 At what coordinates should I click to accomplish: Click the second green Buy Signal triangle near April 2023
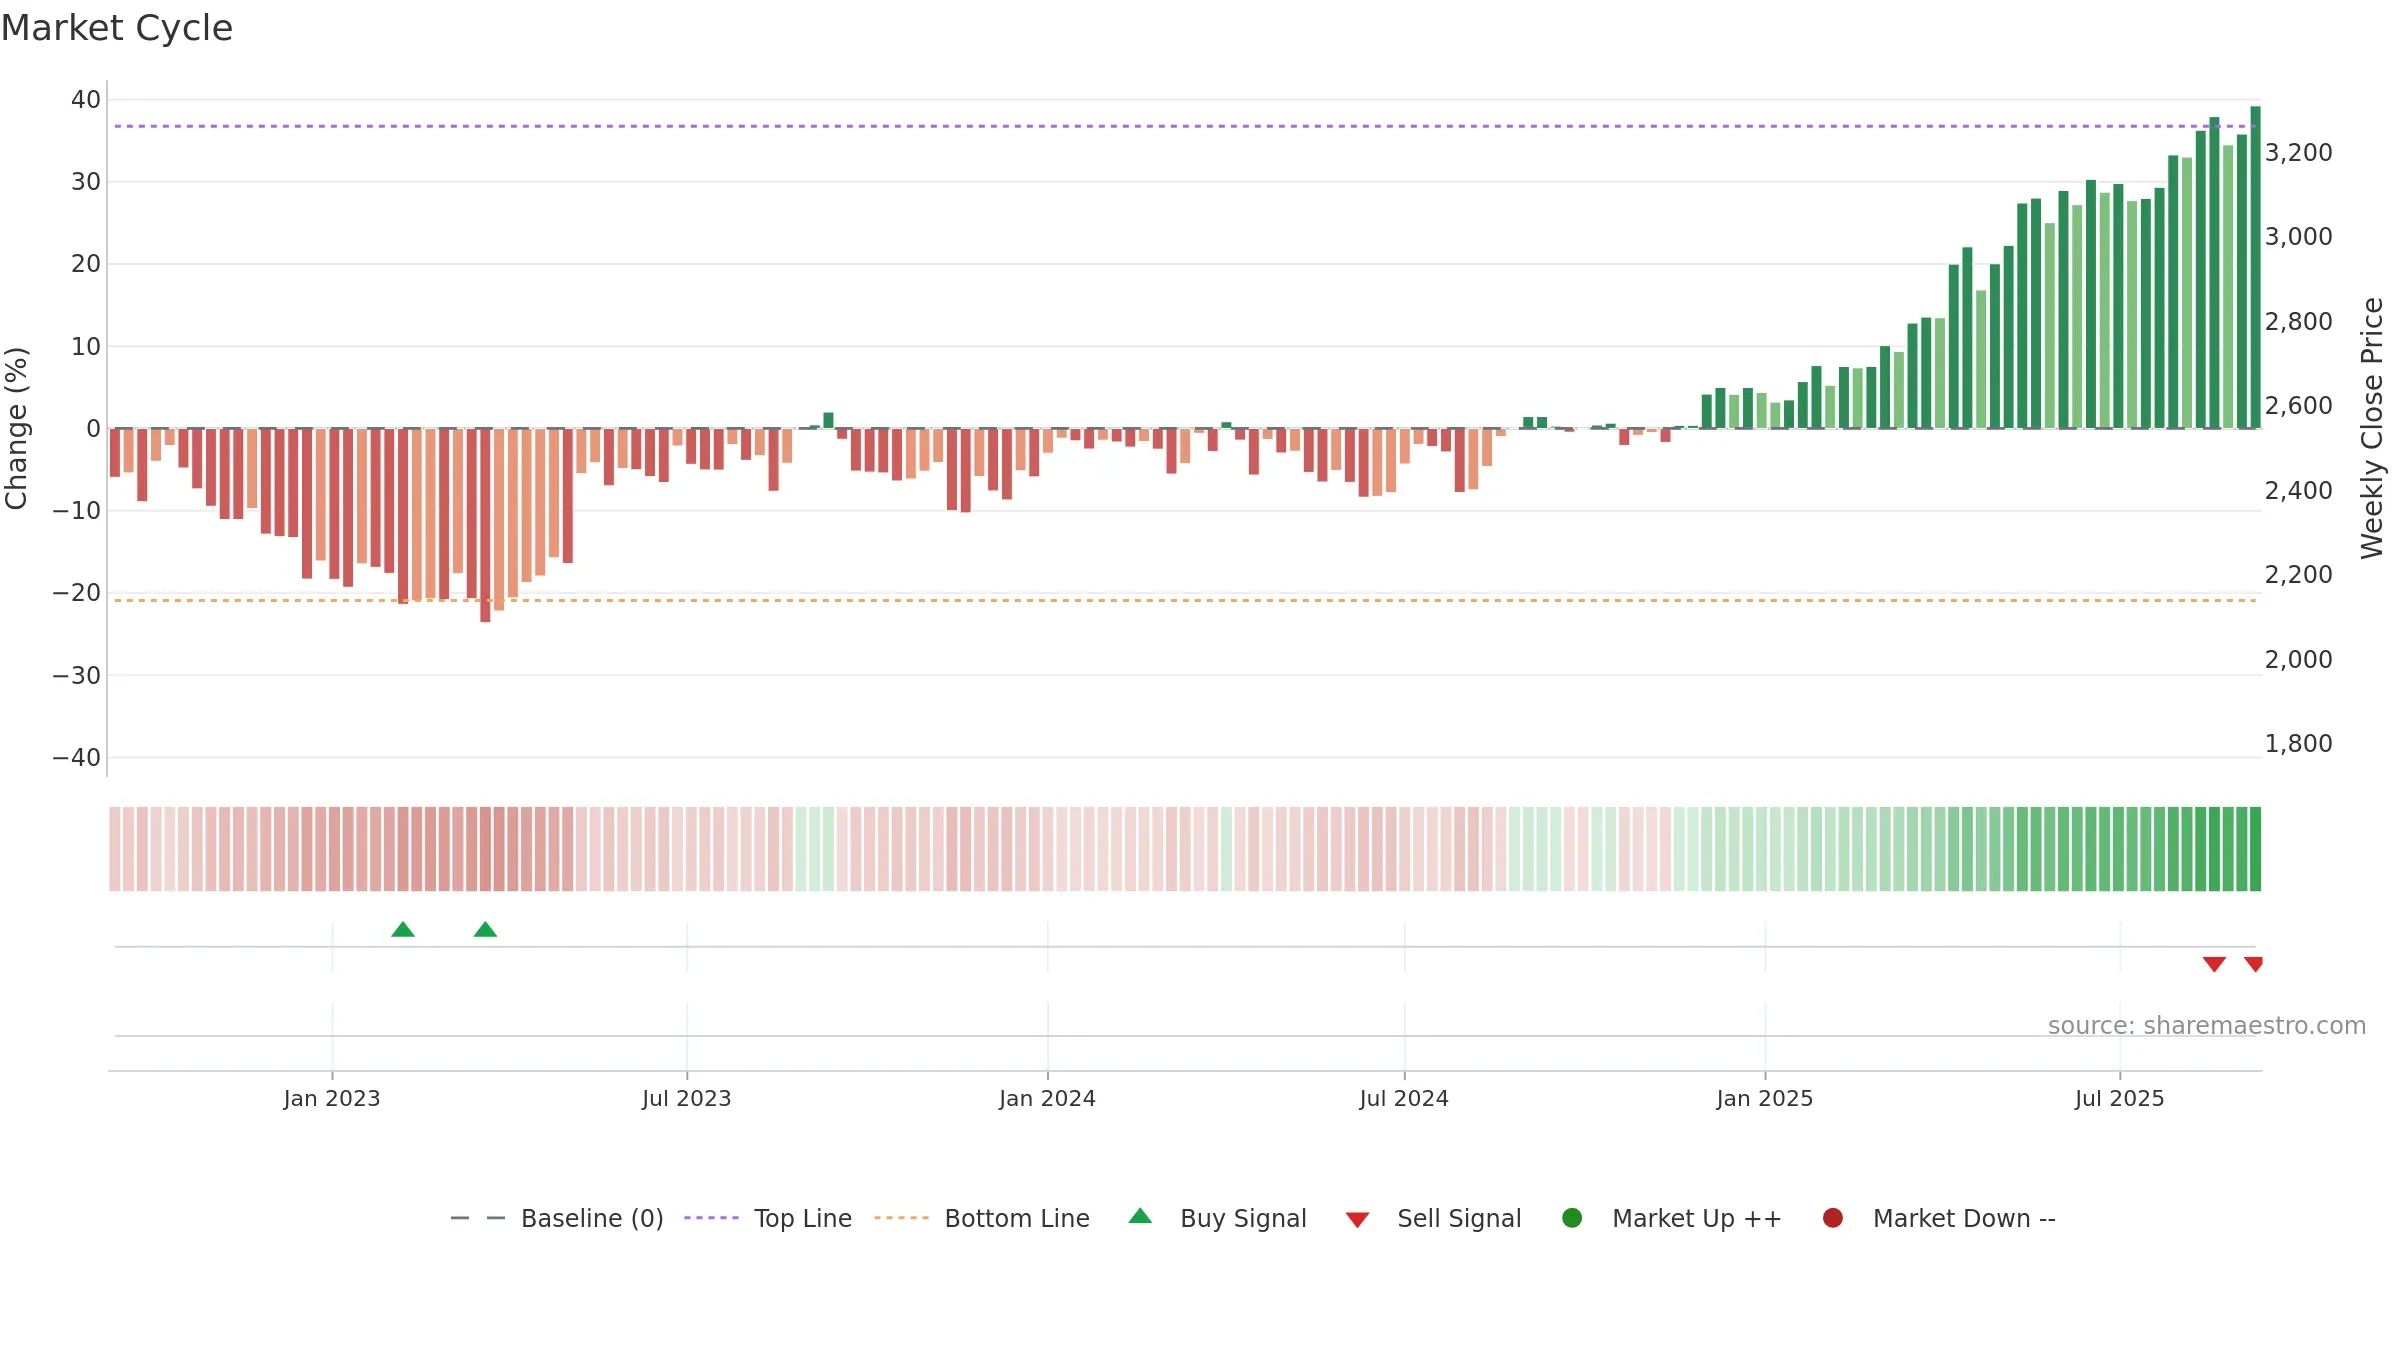[x=485, y=929]
